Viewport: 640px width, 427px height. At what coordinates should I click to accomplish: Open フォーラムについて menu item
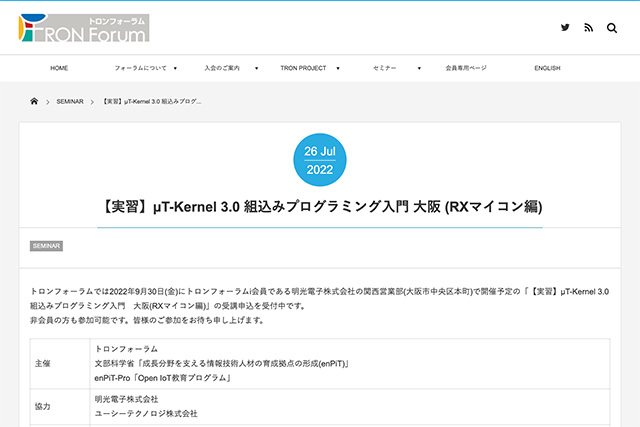(x=140, y=68)
